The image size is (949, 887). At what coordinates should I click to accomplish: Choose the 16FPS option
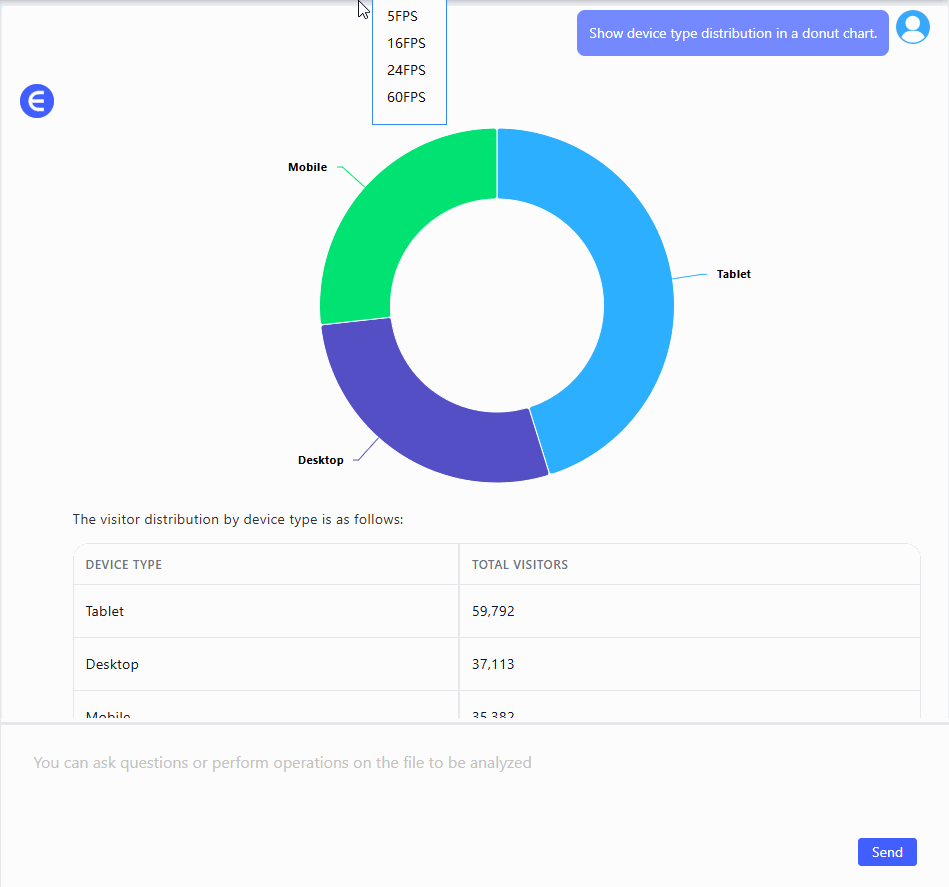(406, 43)
